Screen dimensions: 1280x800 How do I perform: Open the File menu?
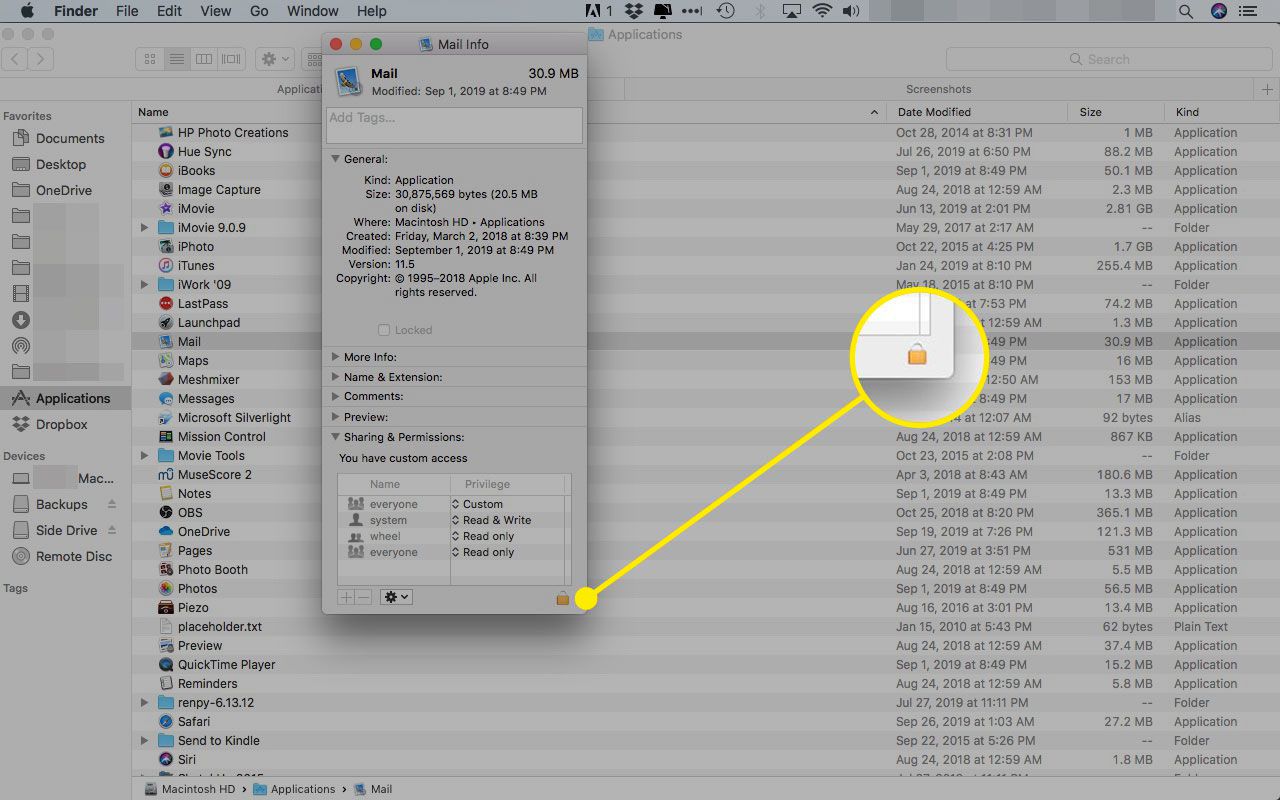point(127,11)
